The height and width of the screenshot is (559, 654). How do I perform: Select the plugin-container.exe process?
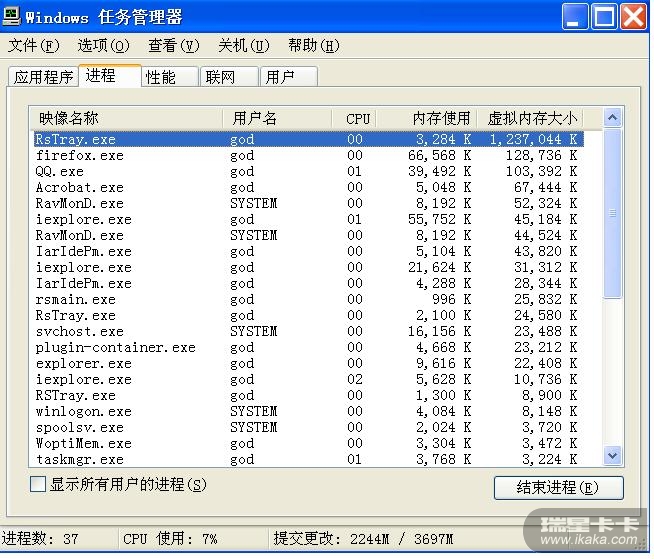point(308,347)
